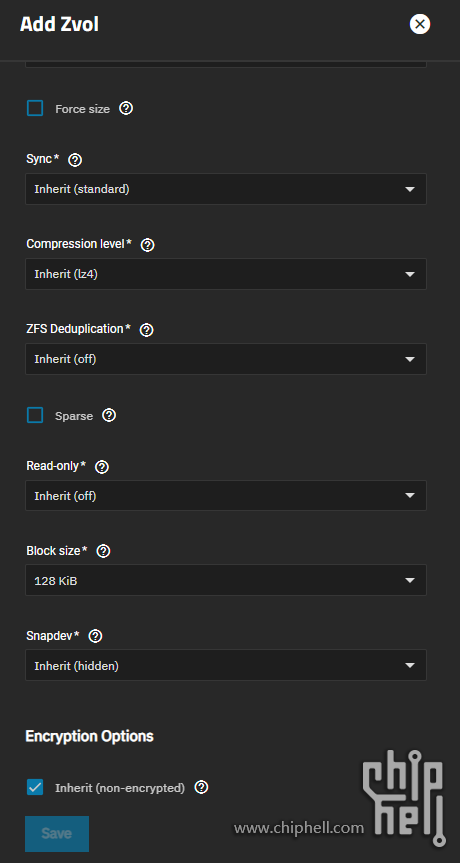Open help for Inherit (non-encrypted) option
The height and width of the screenshot is (863, 460).
coord(201,788)
